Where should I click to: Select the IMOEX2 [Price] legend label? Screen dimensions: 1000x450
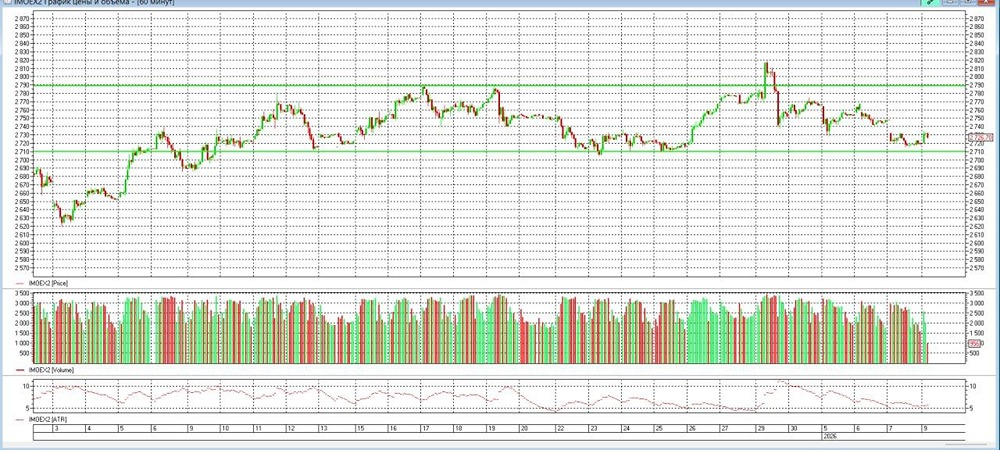pyautogui.click(x=49, y=282)
